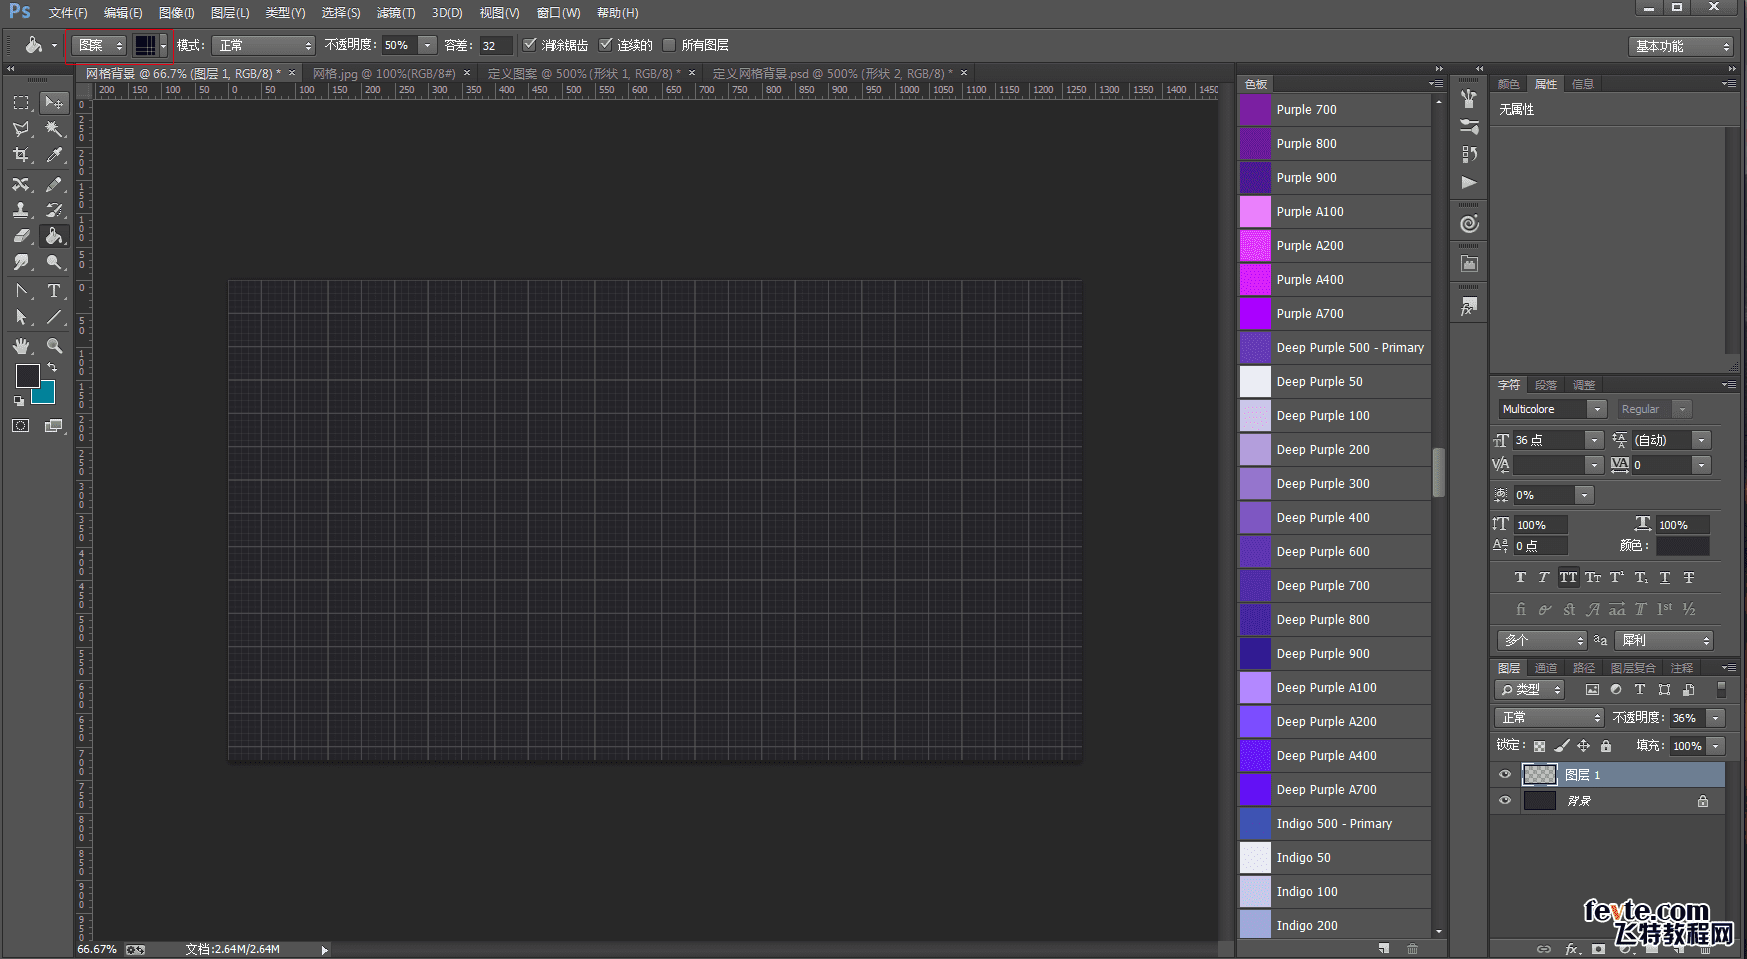This screenshot has width=1747, height=959.
Task: Click the foreground color box
Action: (x=27, y=376)
